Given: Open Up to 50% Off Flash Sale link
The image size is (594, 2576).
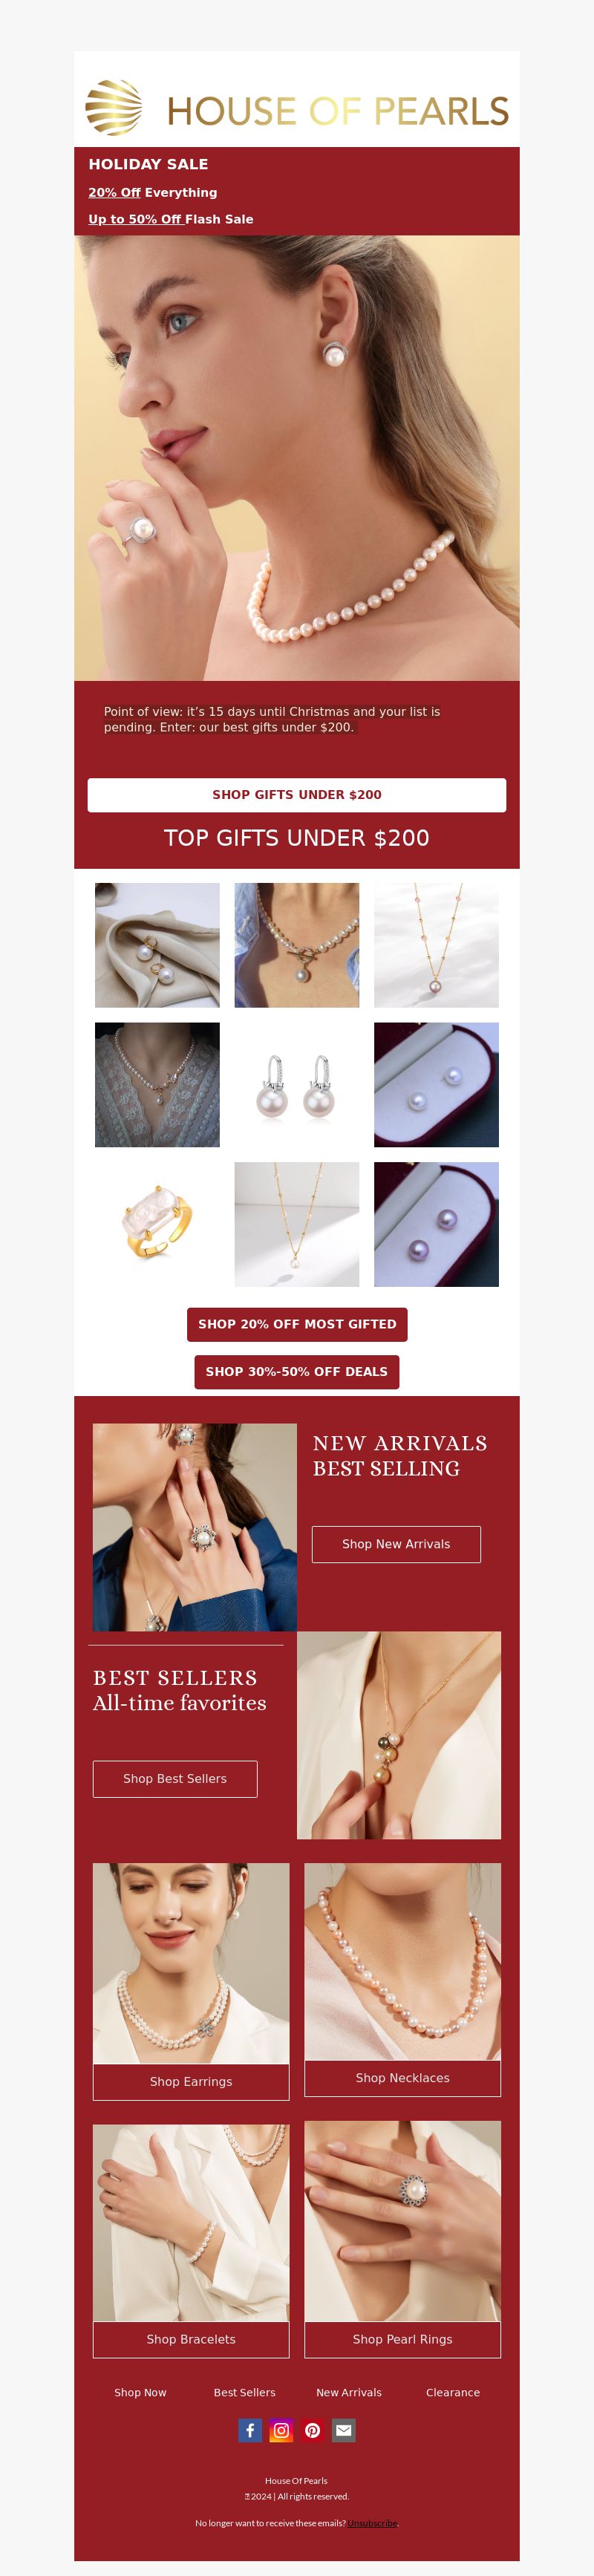Looking at the screenshot, I should pyautogui.click(x=170, y=219).
